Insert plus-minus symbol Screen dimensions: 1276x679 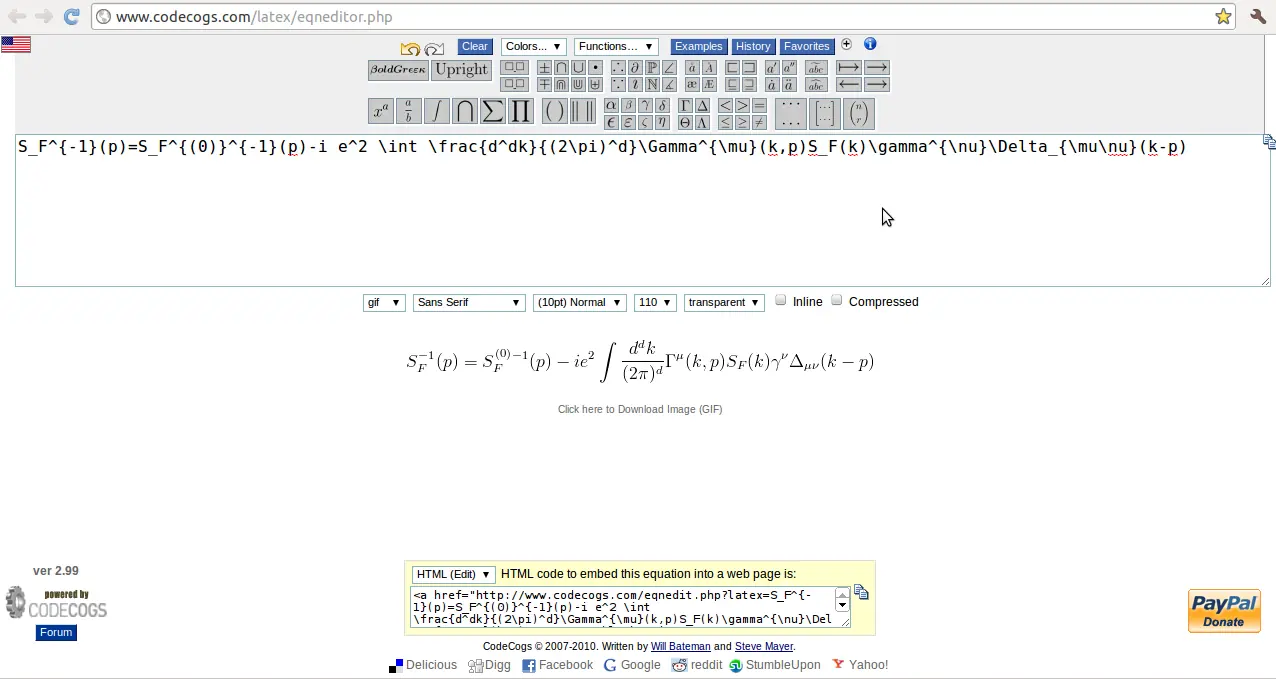(x=544, y=68)
